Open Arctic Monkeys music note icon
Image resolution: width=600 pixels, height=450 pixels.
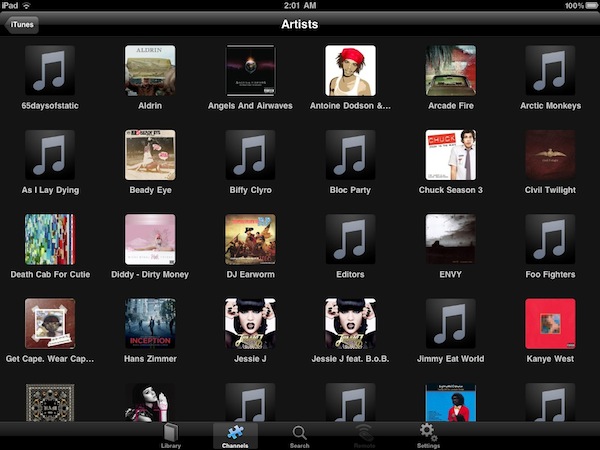pos(550,70)
